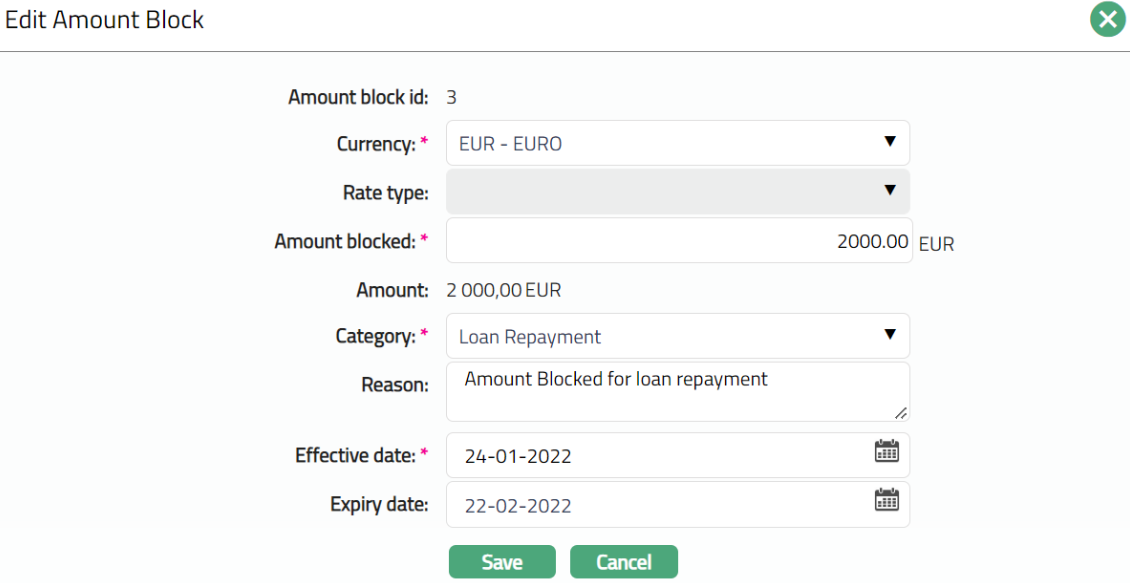
Task: Expand the Category dropdown arrow
Action: pyautogui.click(x=890, y=334)
